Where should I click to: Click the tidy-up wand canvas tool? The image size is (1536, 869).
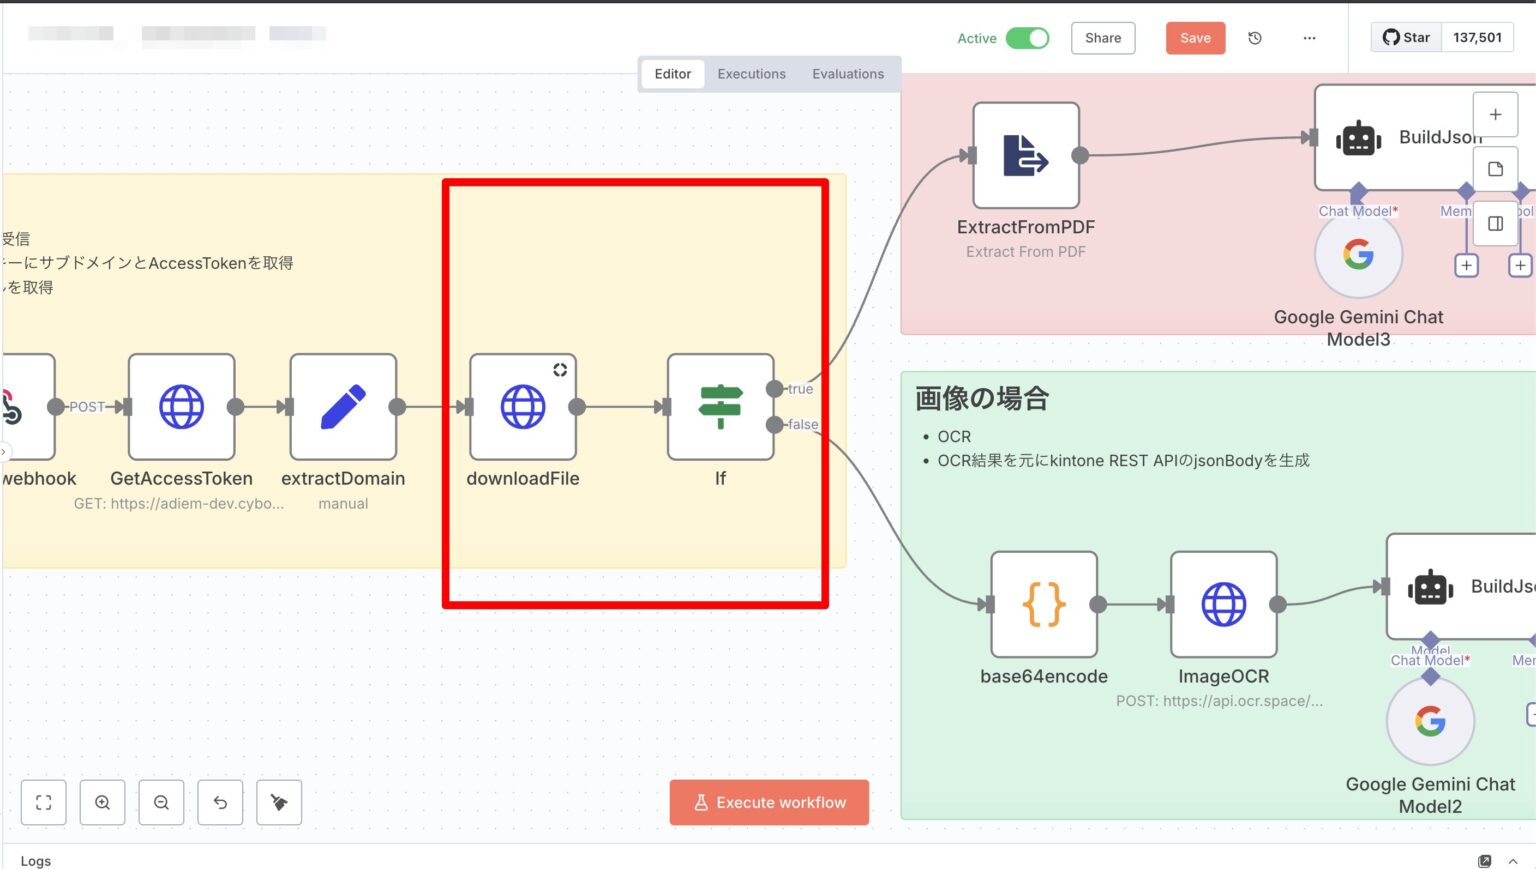tap(279, 802)
